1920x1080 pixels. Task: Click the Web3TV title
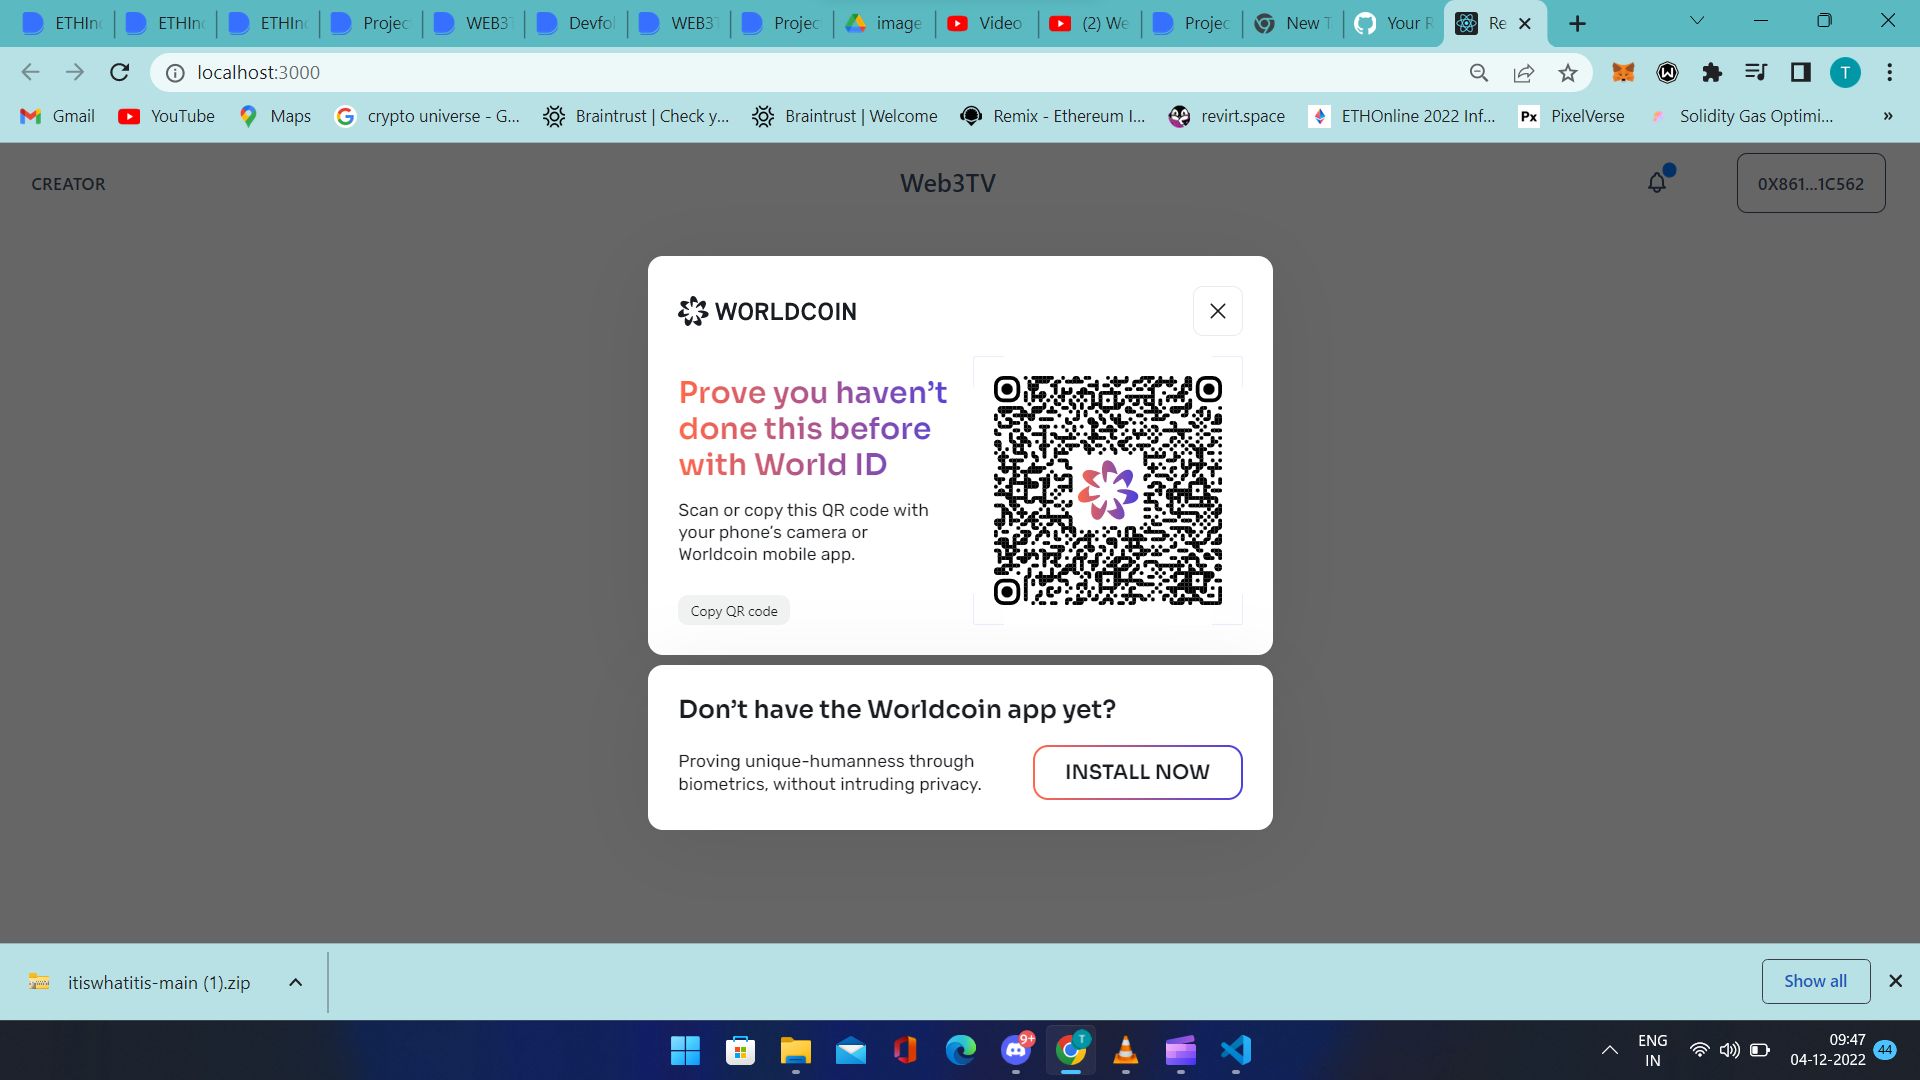(x=947, y=183)
